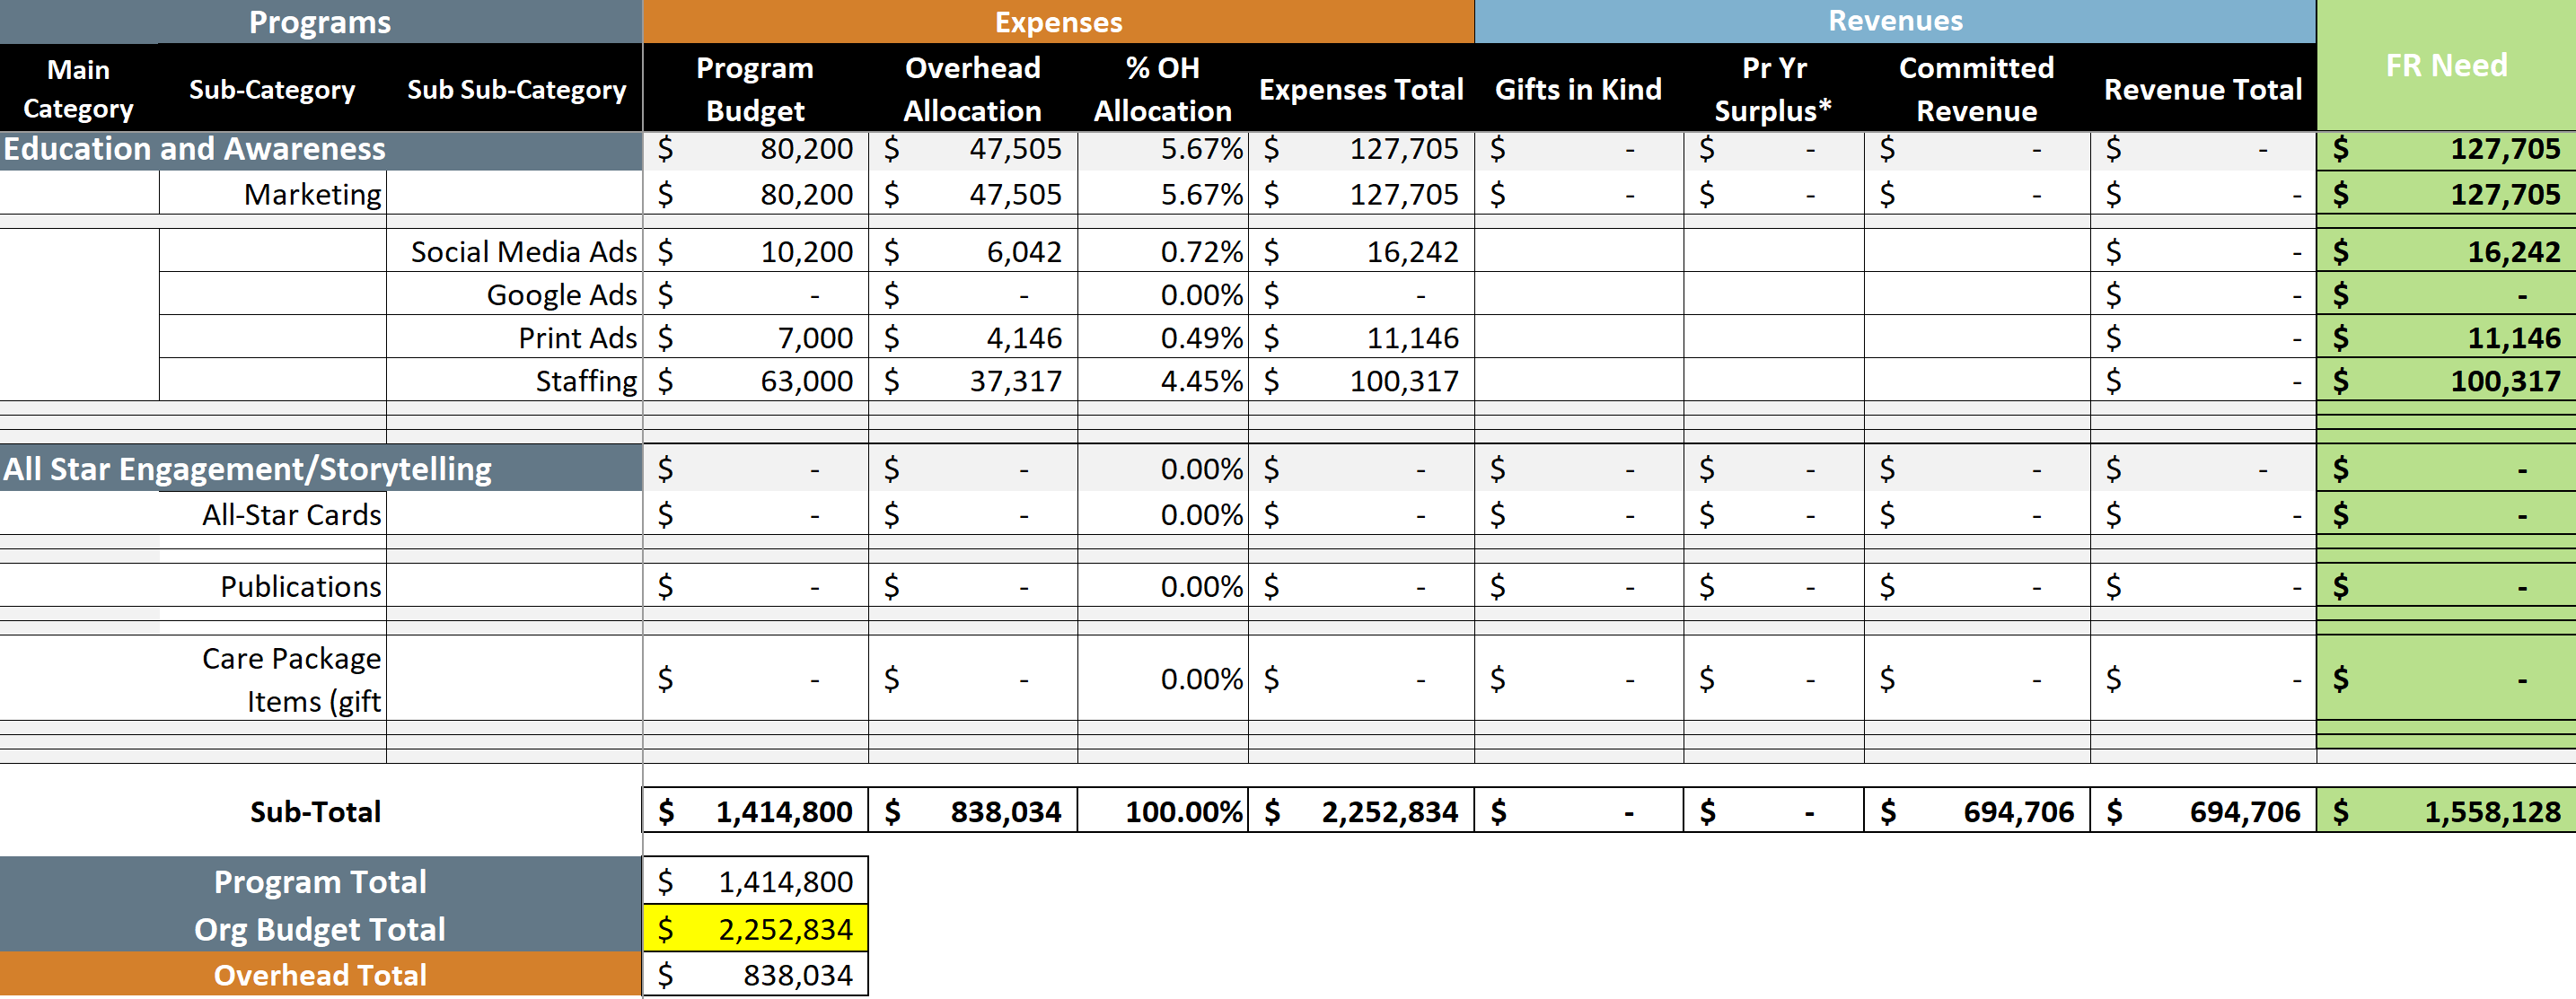
Task: Click the All-Star Cards cell
Action: (291, 515)
